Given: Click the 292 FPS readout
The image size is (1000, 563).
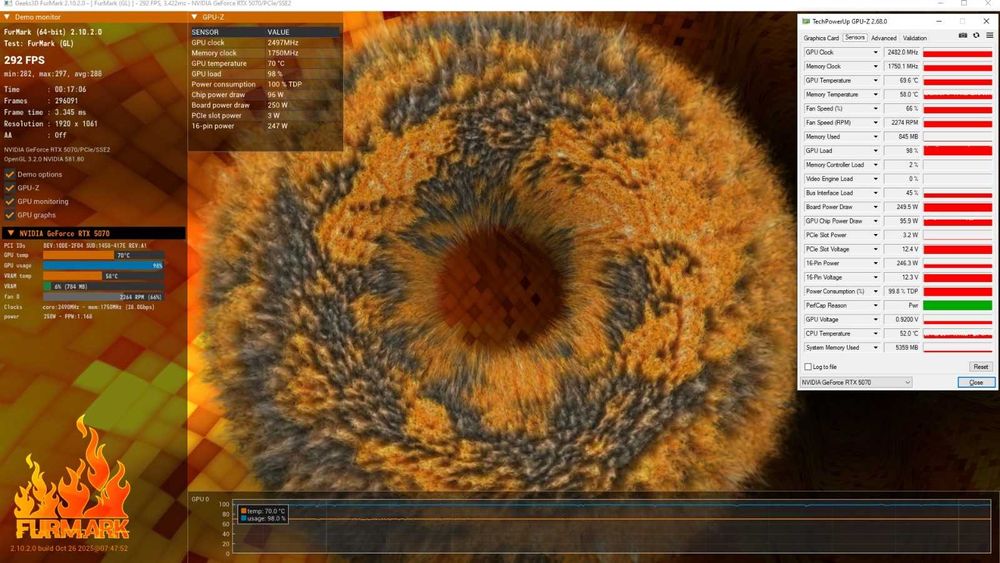Looking at the screenshot, I should coord(24,60).
